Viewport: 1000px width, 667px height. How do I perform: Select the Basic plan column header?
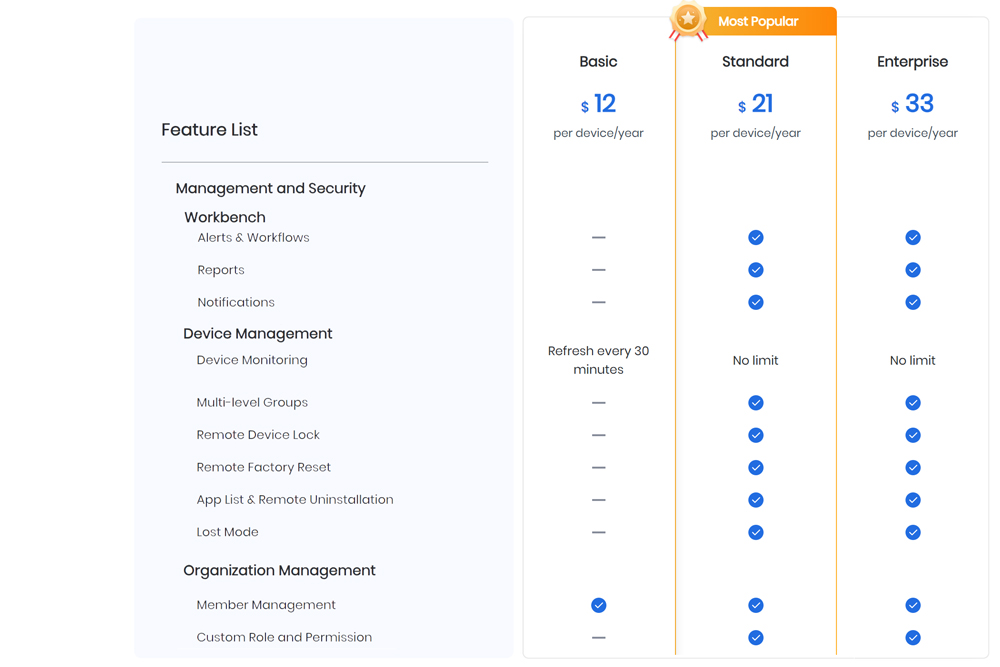click(x=598, y=61)
